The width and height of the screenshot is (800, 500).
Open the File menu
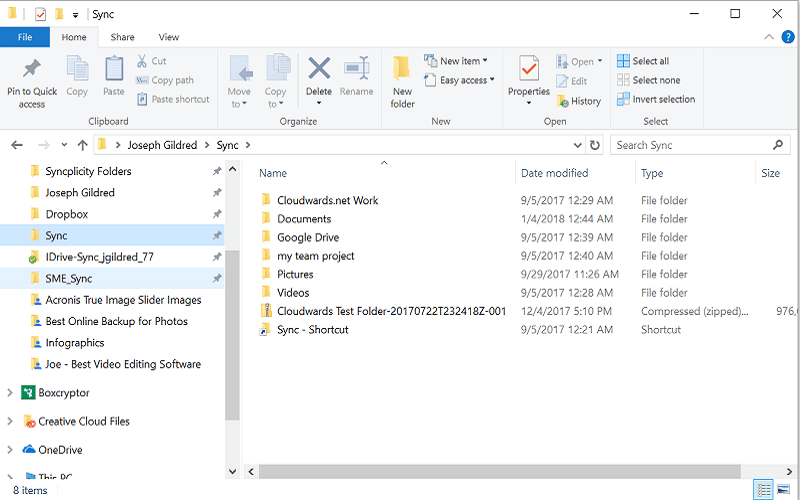click(25, 37)
